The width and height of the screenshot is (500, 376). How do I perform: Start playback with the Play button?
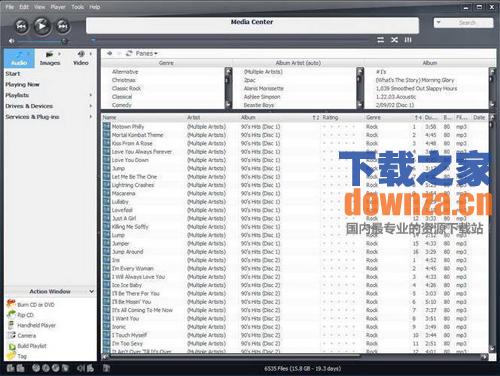[42, 26]
